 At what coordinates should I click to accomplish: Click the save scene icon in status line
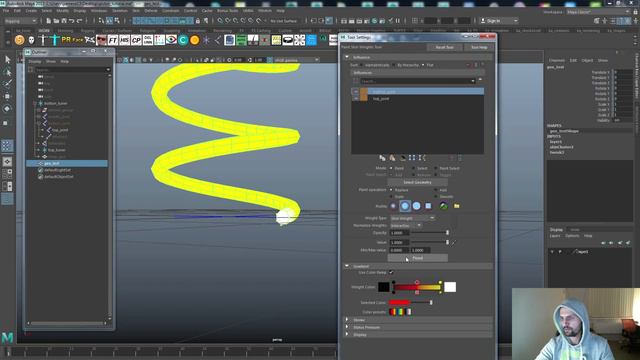(x=64, y=20)
